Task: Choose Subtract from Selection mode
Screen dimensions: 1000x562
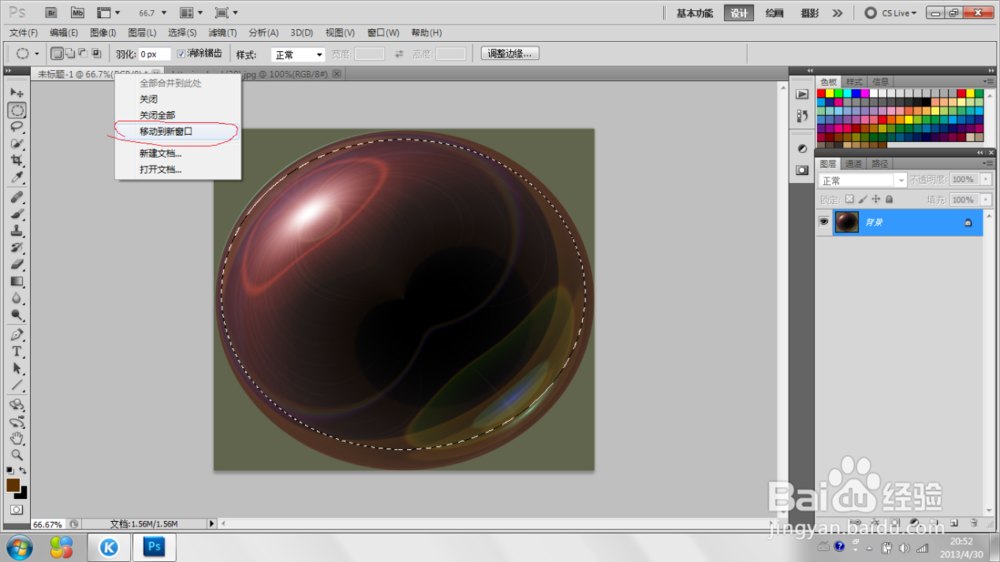Action: pyautogui.click(x=83, y=54)
